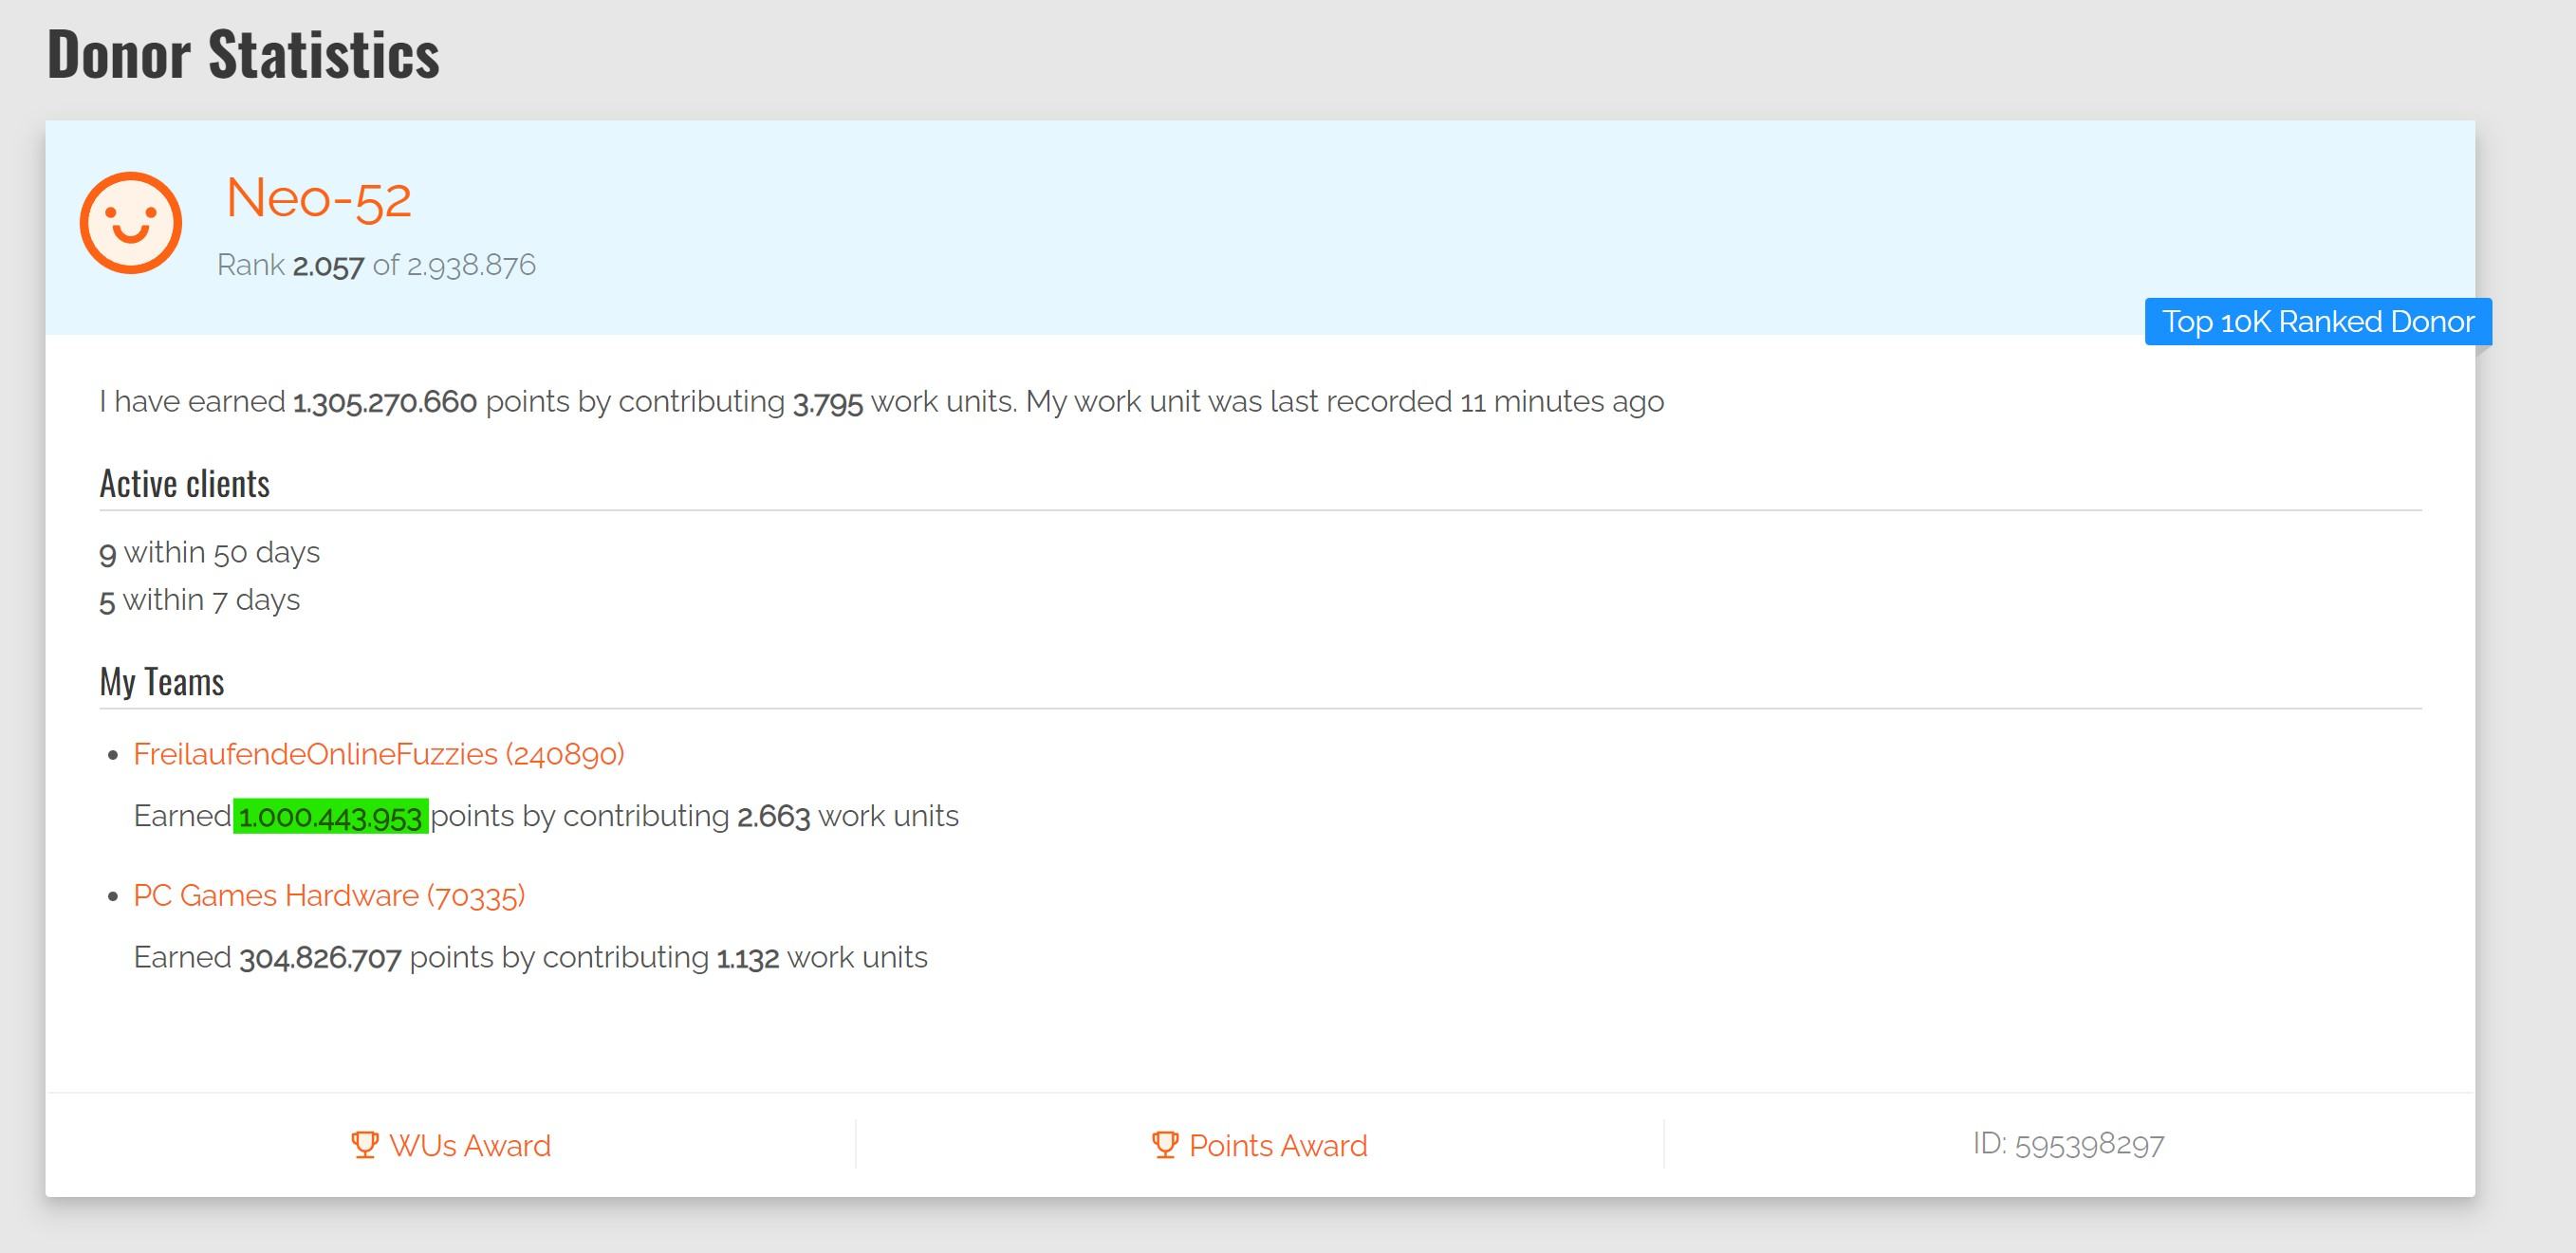This screenshot has height=1253, width=2576.
Task: Click the Active clients section heading
Action: (184, 484)
